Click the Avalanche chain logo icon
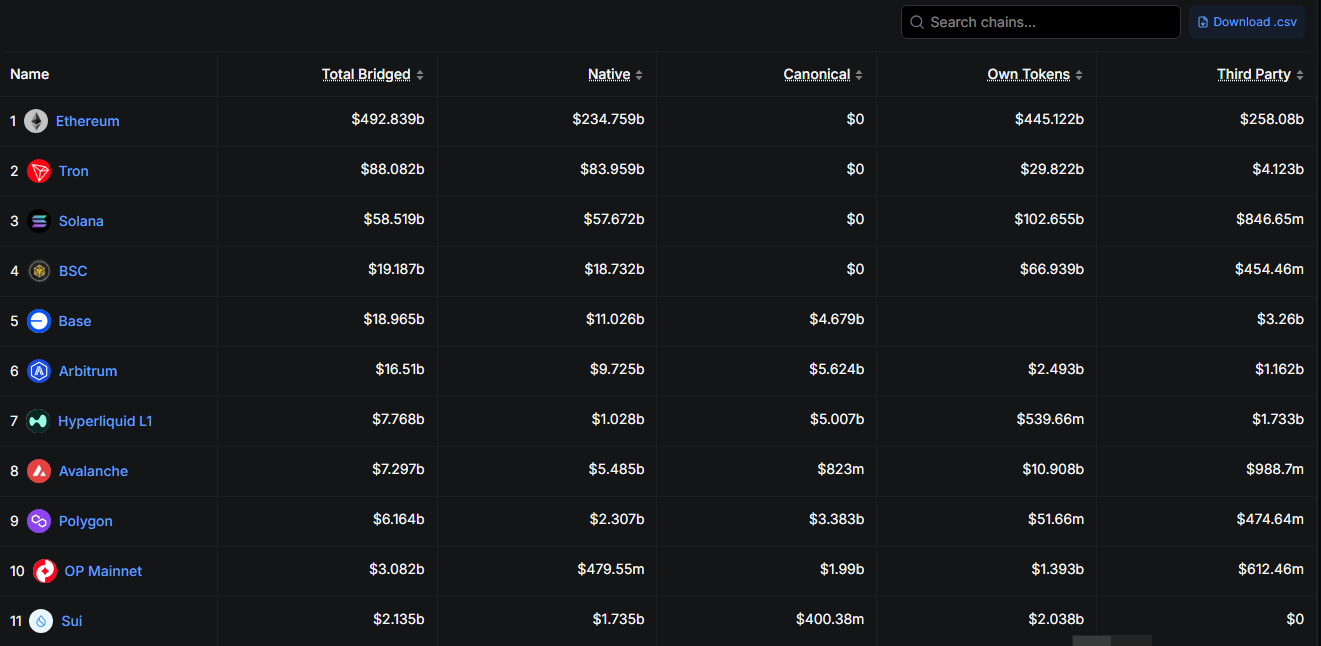This screenshot has width=1321, height=646. coord(39,471)
